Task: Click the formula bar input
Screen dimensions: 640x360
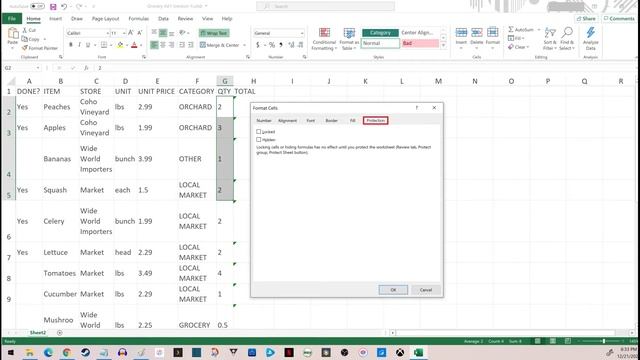Action: [365, 68]
